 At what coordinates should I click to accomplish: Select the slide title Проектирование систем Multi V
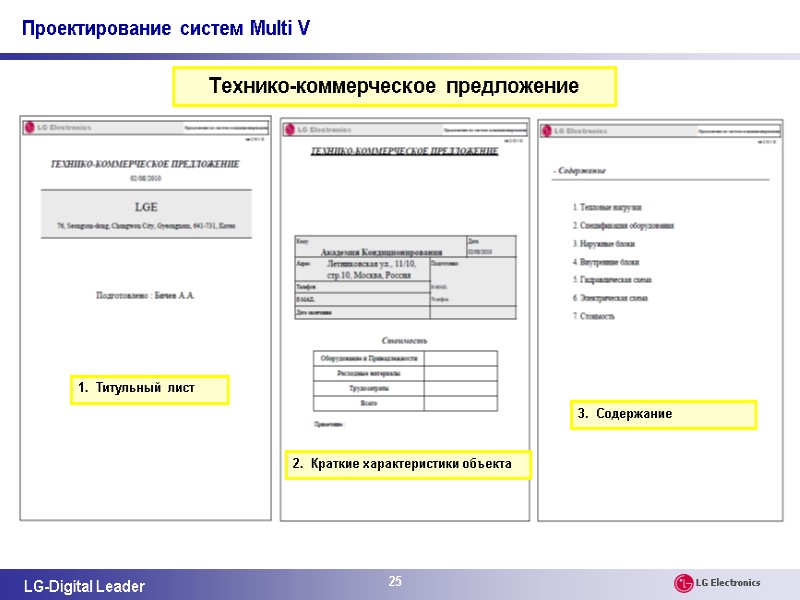(150, 28)
